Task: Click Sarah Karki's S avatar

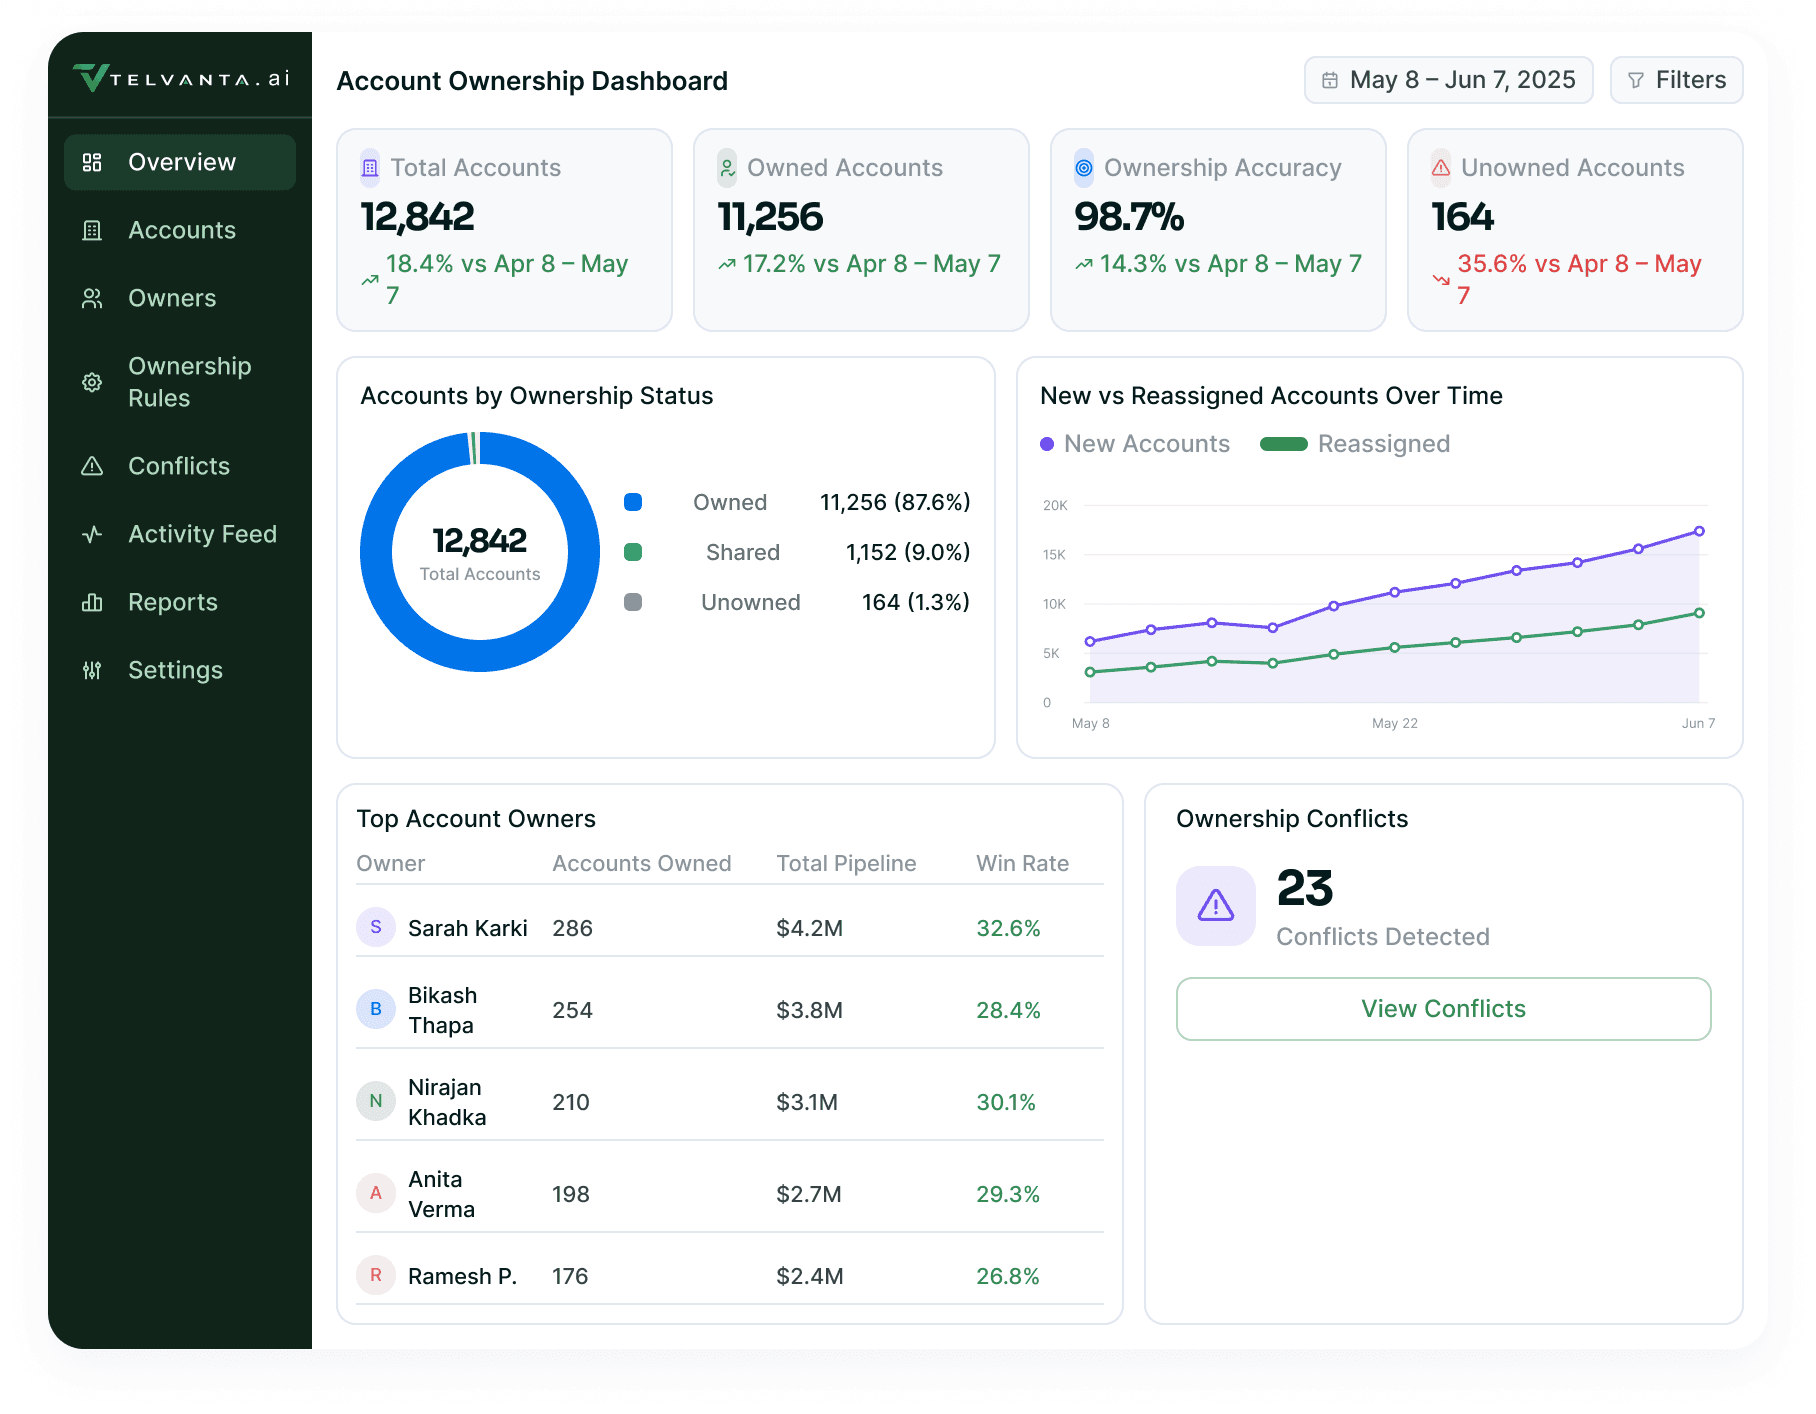Action: 376,927
